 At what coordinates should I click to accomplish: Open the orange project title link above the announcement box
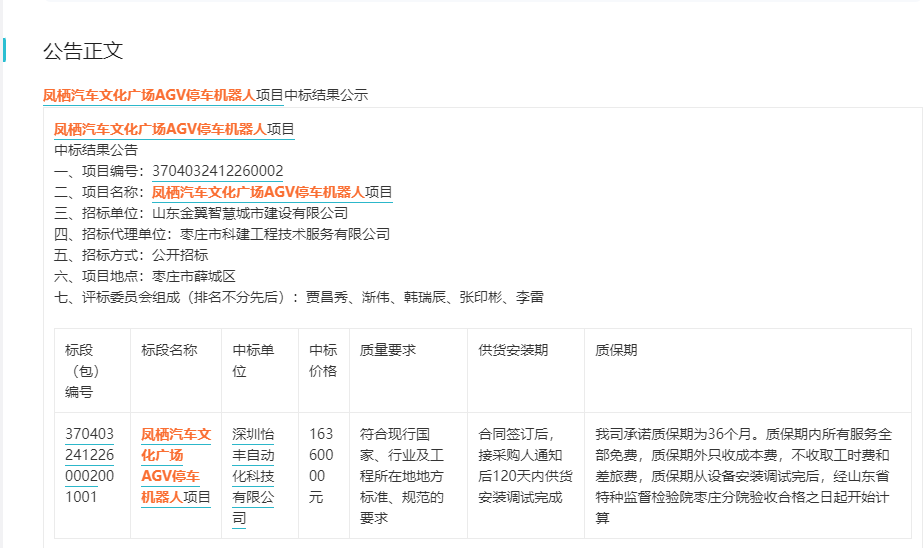[163, 95]
